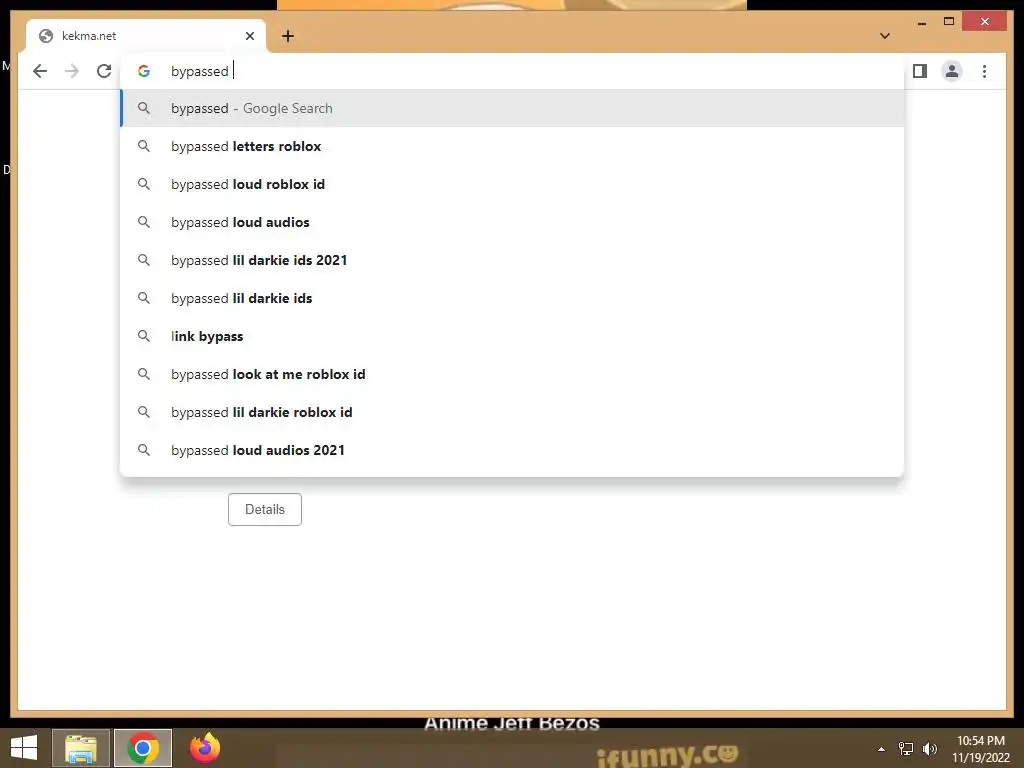
Task: Pick suggestion 'bypassed letters roblox'
Action: click(x=513, y=146)
